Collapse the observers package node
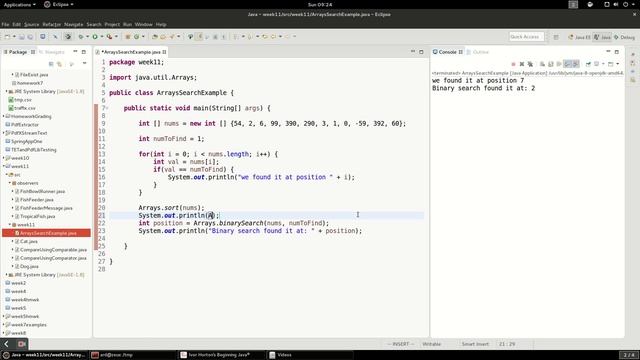 pyautogui.click(x=10, y=183)
